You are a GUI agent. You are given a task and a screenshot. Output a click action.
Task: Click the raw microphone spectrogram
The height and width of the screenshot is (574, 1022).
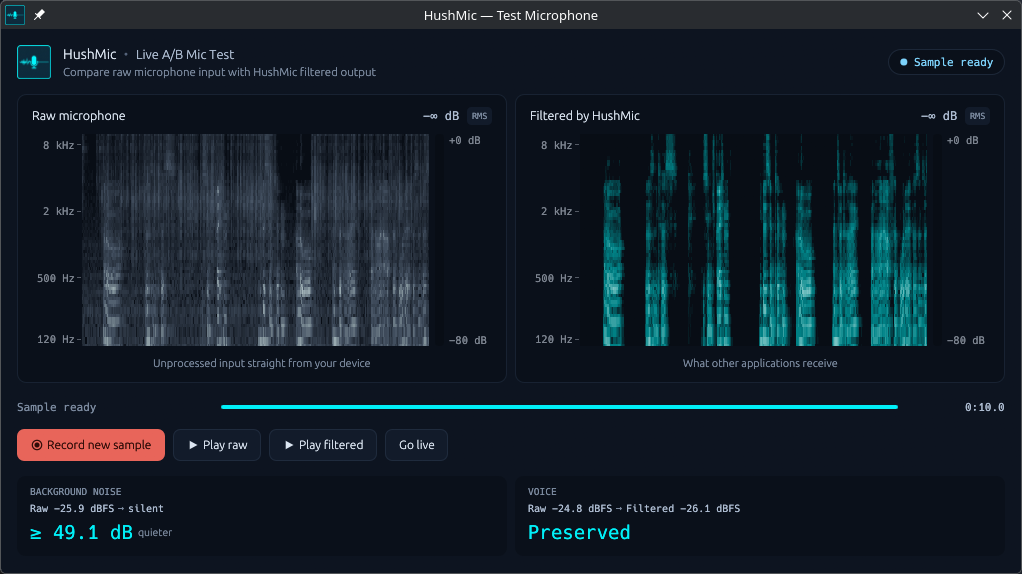pos(256,240)
